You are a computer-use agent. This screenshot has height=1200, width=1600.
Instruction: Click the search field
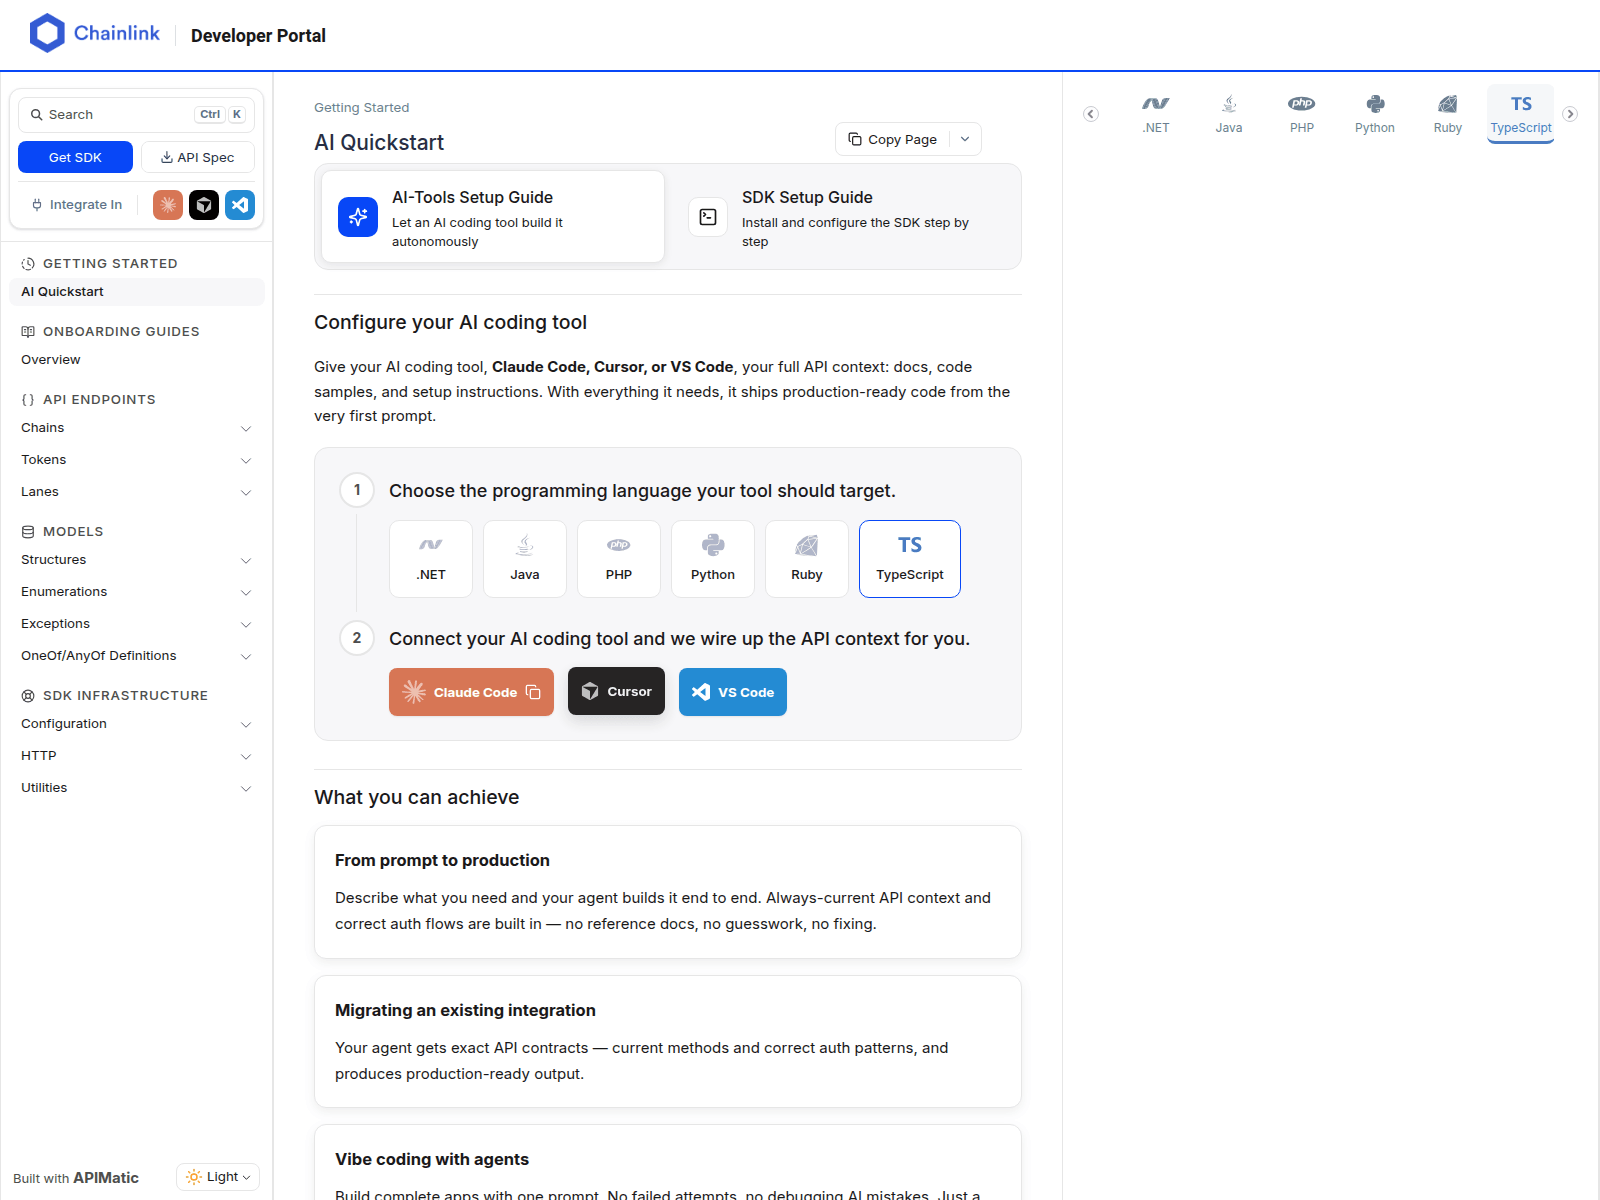[136, 115]
